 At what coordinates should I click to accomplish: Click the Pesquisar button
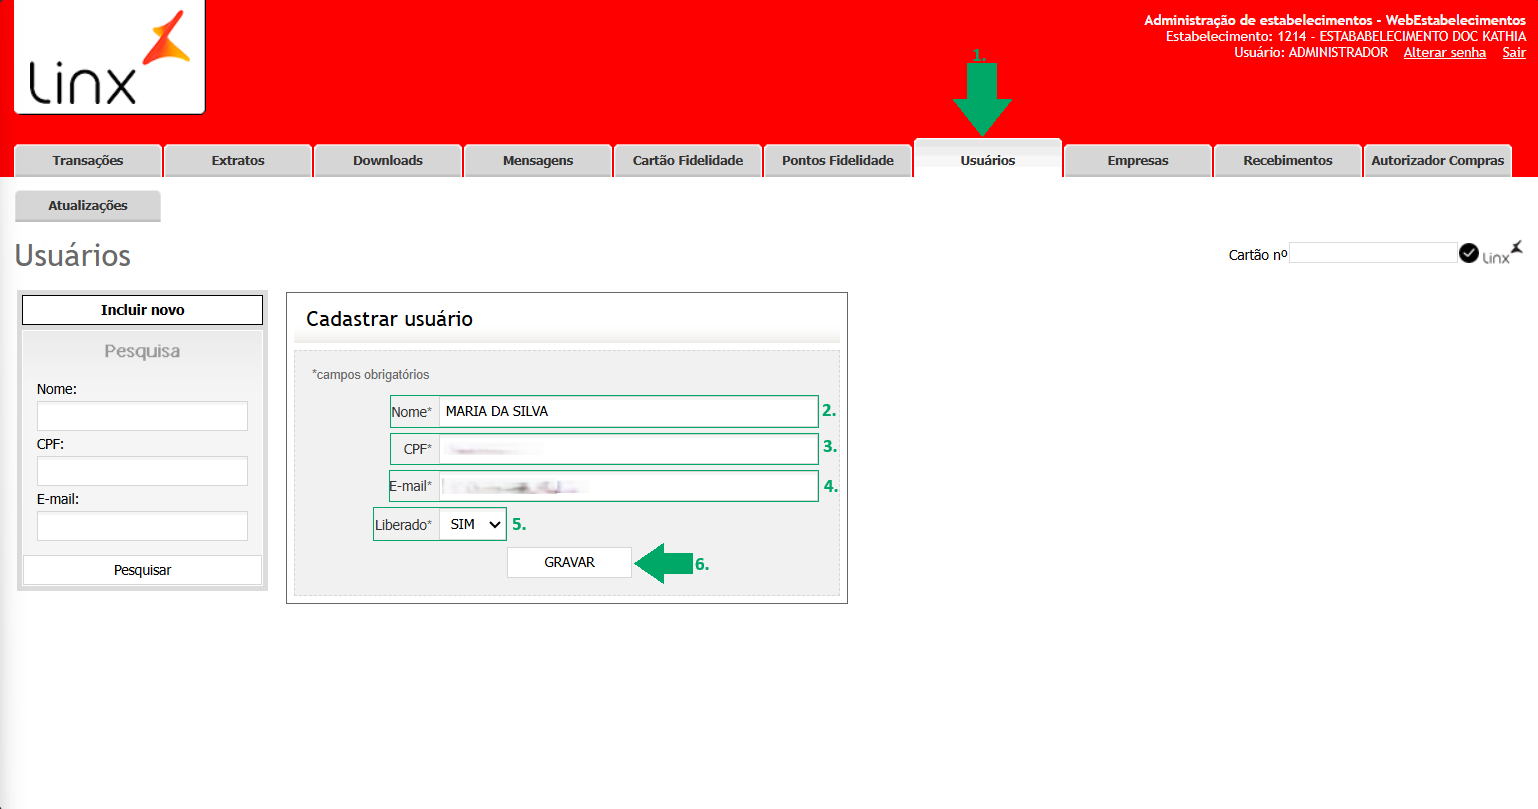pyautogui.click(x=143, y=570)
